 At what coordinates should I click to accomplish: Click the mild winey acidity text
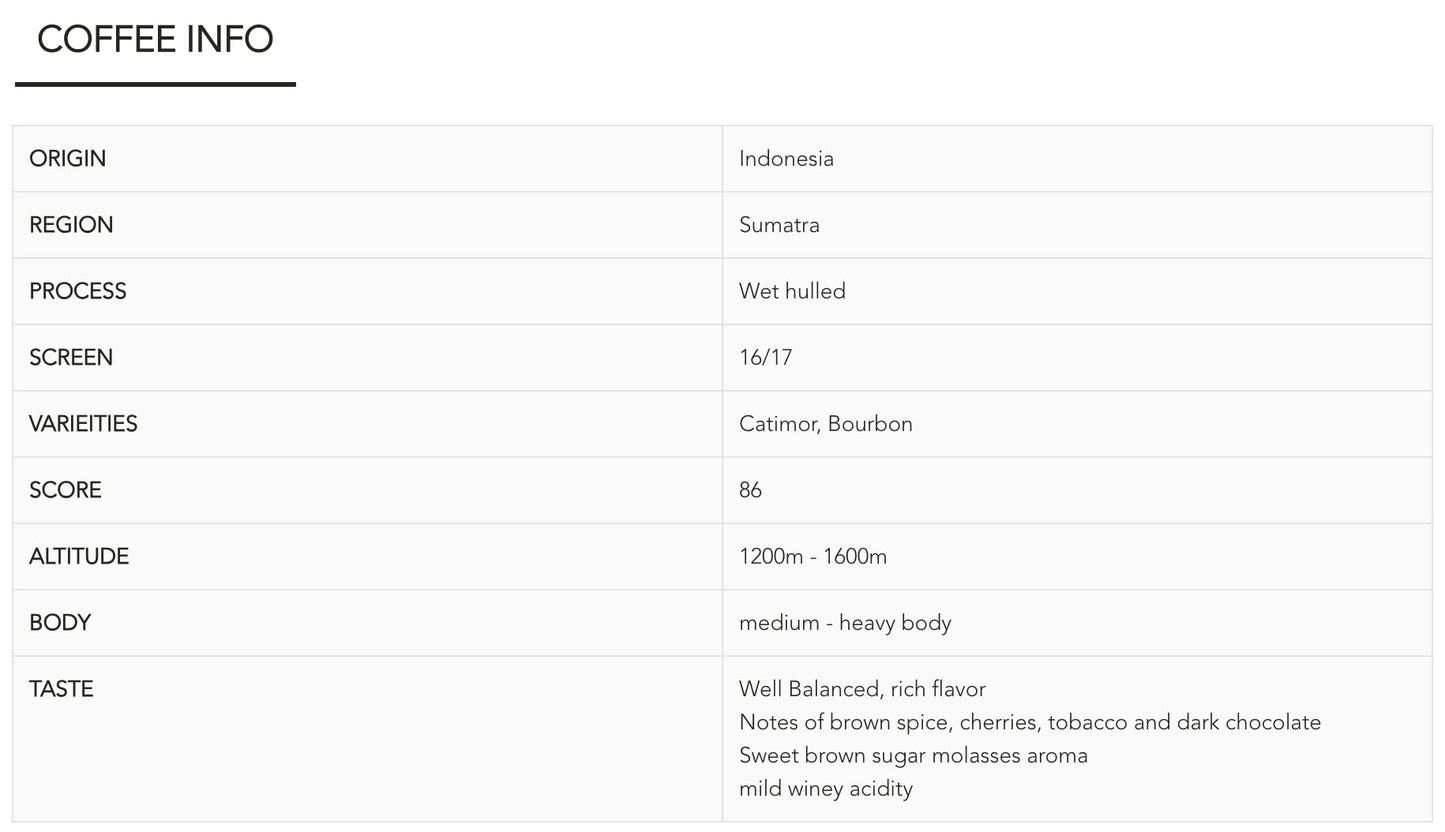(825, 789)
